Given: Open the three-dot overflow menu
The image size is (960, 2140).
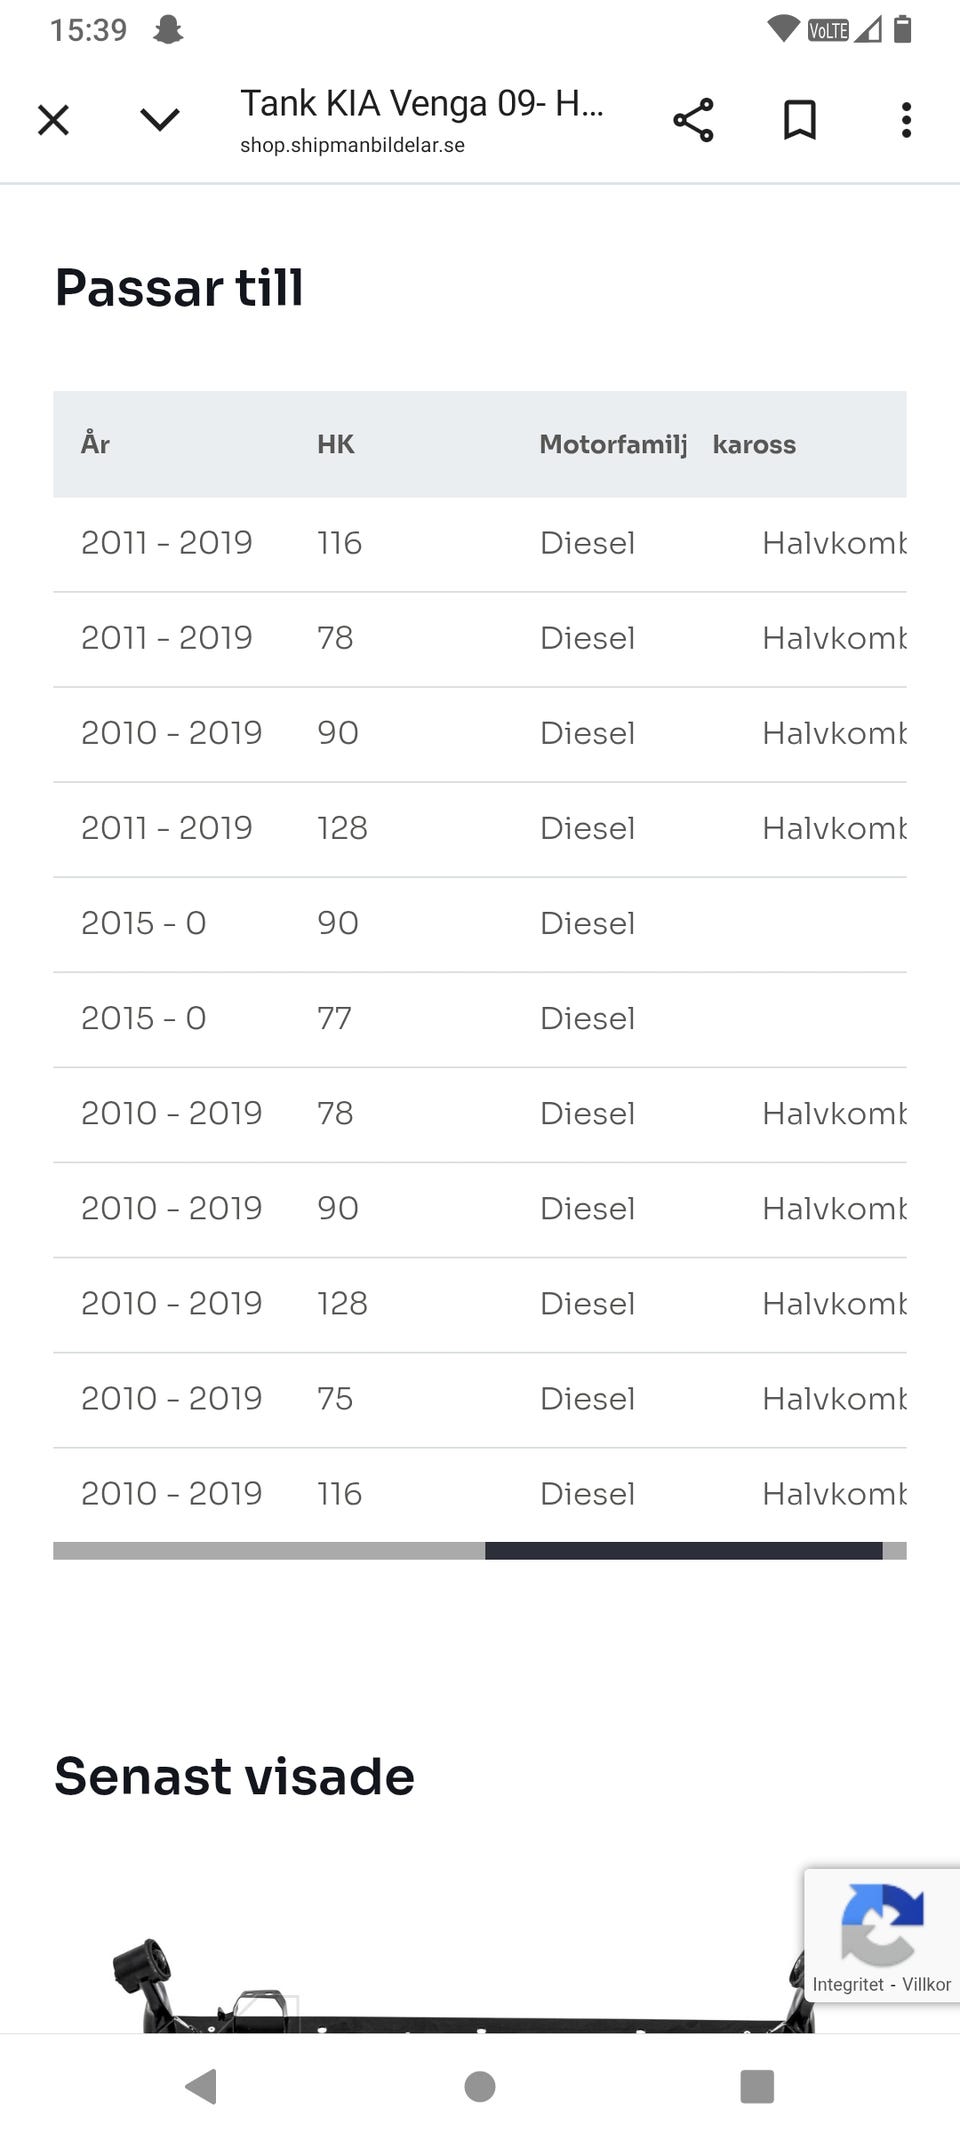Looking at the screenshot, I should tap(906, 120).
